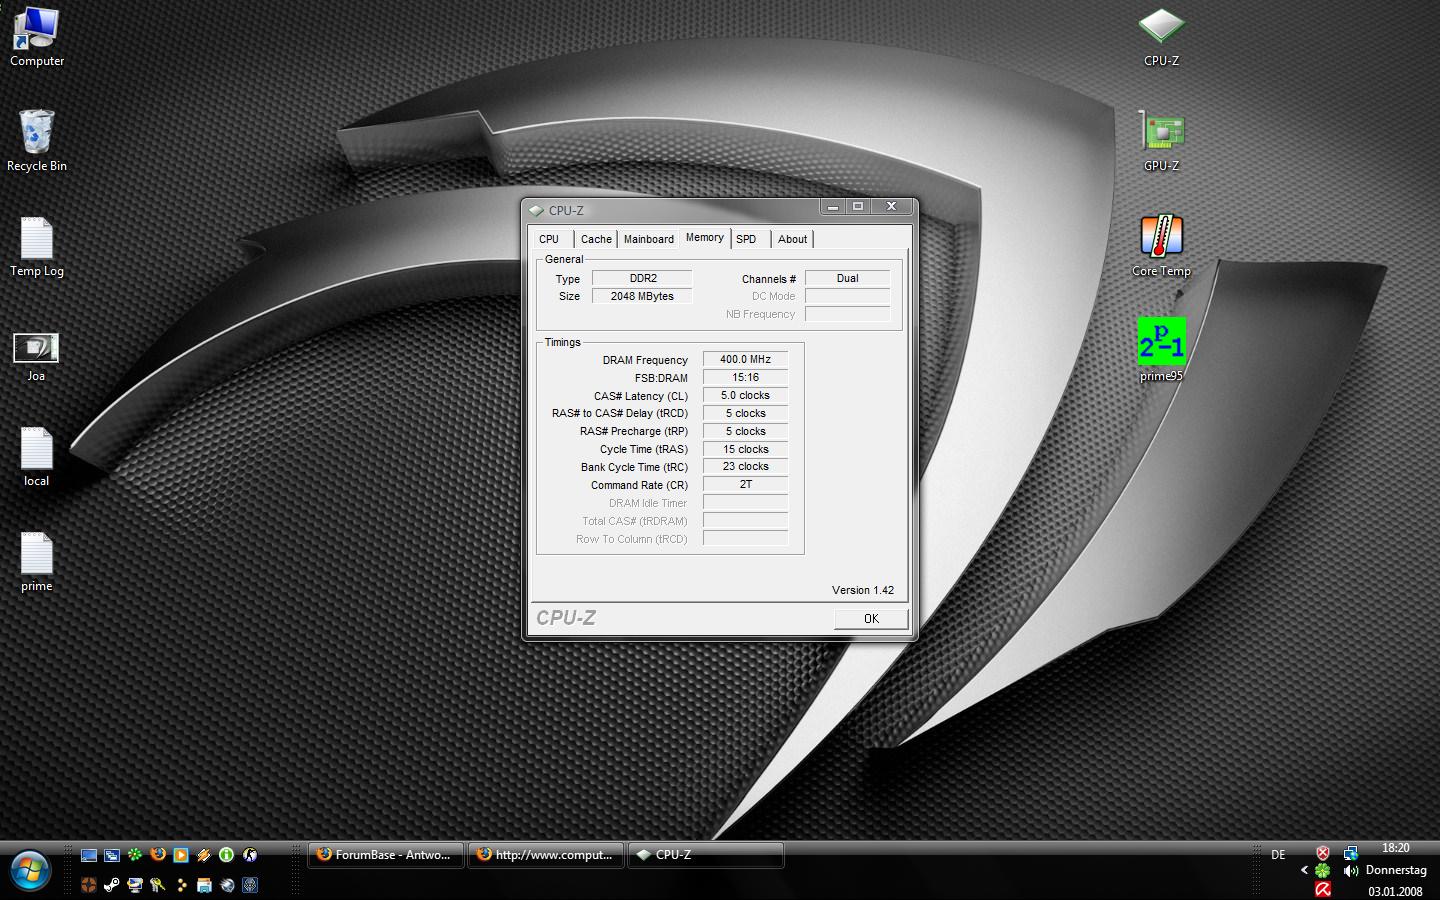Launch Steam from the Quick Launch bar

click(x=112, y=885)
